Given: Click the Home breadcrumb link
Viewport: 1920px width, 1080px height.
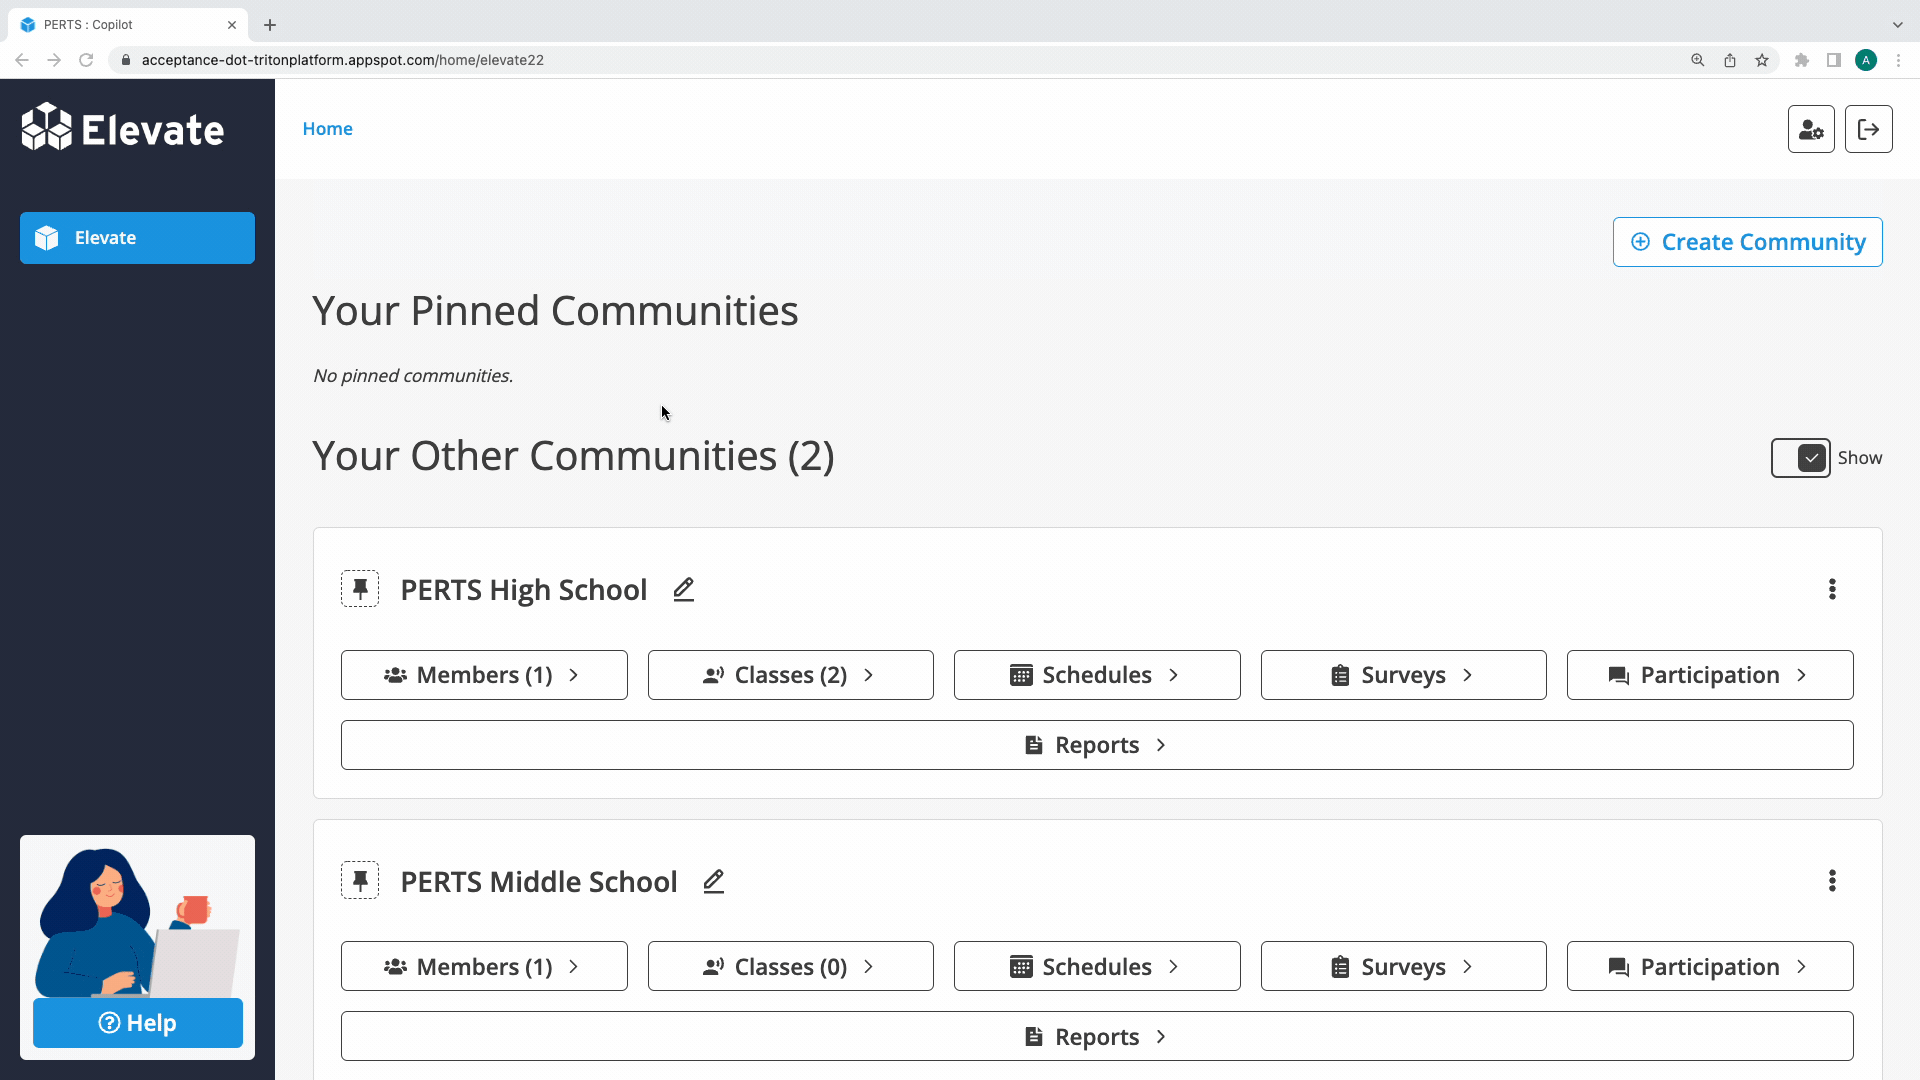Looking at the screenshot, I should coord(328,128).
